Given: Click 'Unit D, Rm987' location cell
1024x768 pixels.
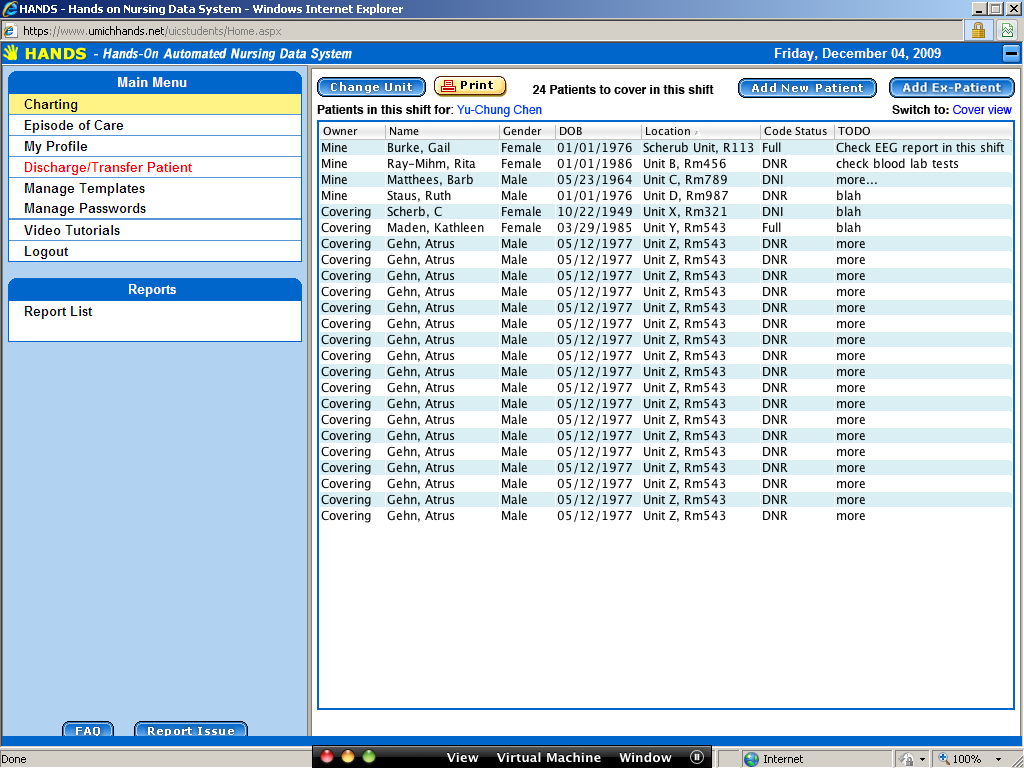Looking at the screenshot, I should (x=685, y=196).
